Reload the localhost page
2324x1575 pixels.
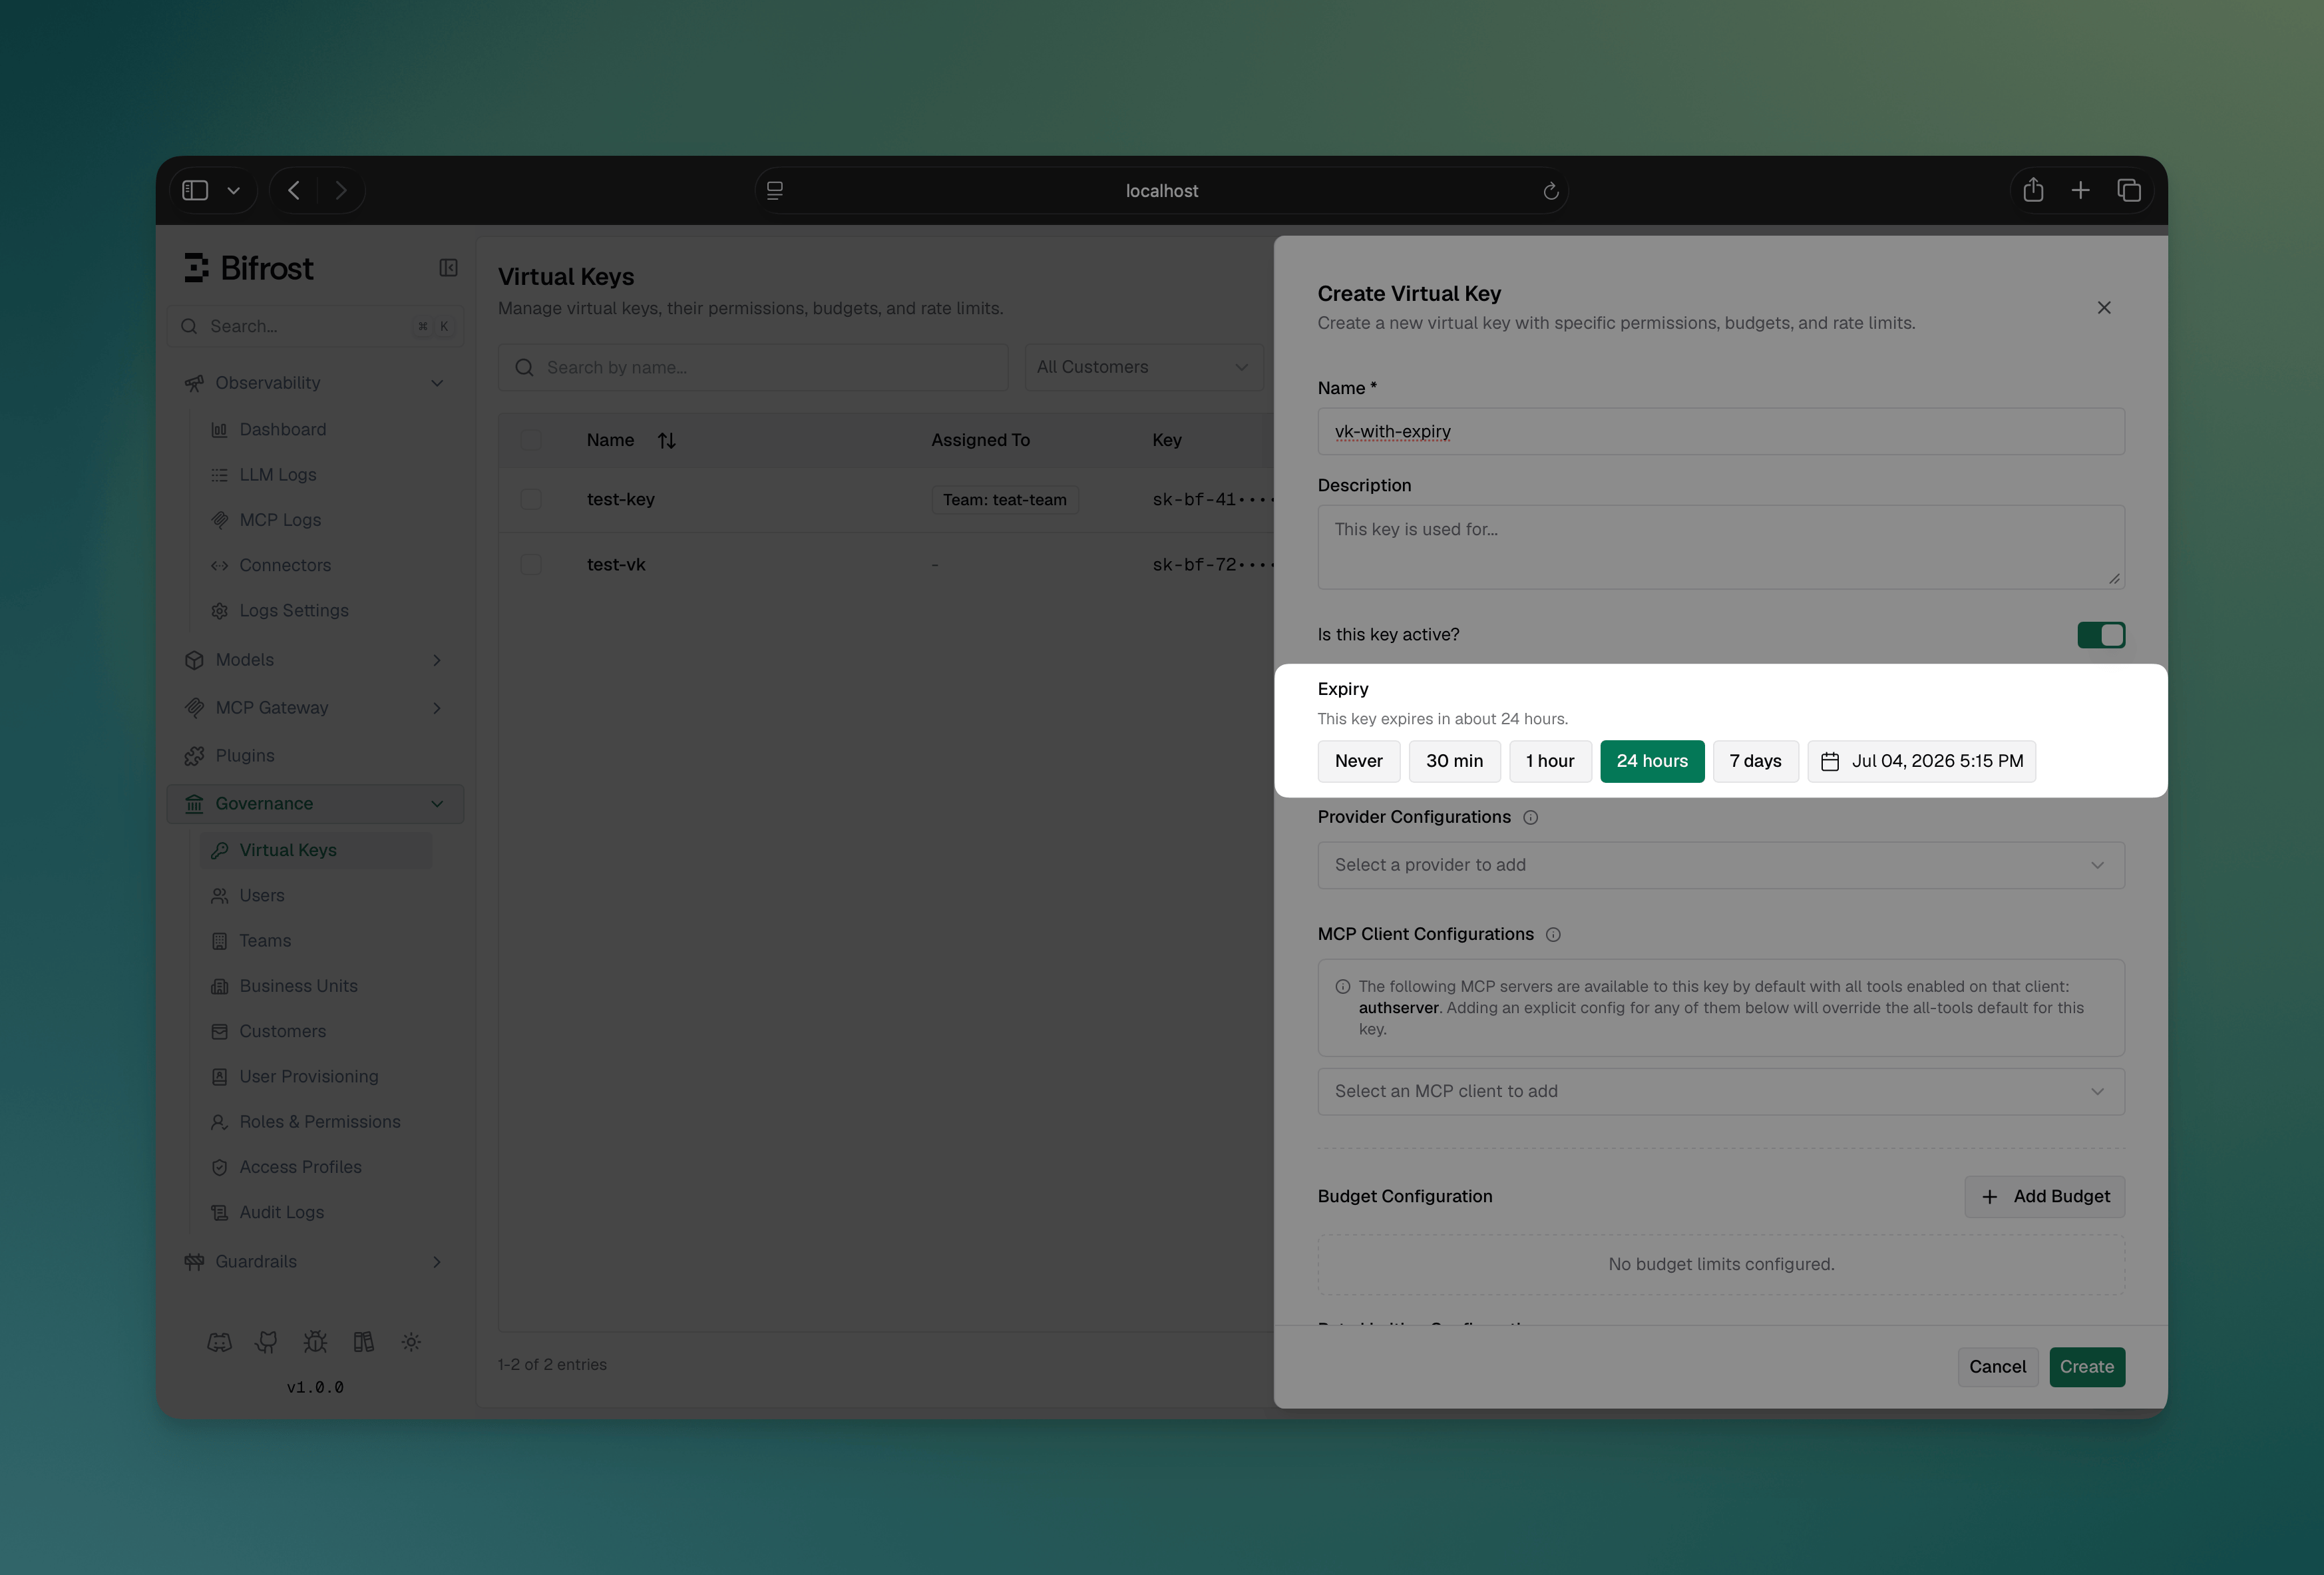click(1550, 191)
